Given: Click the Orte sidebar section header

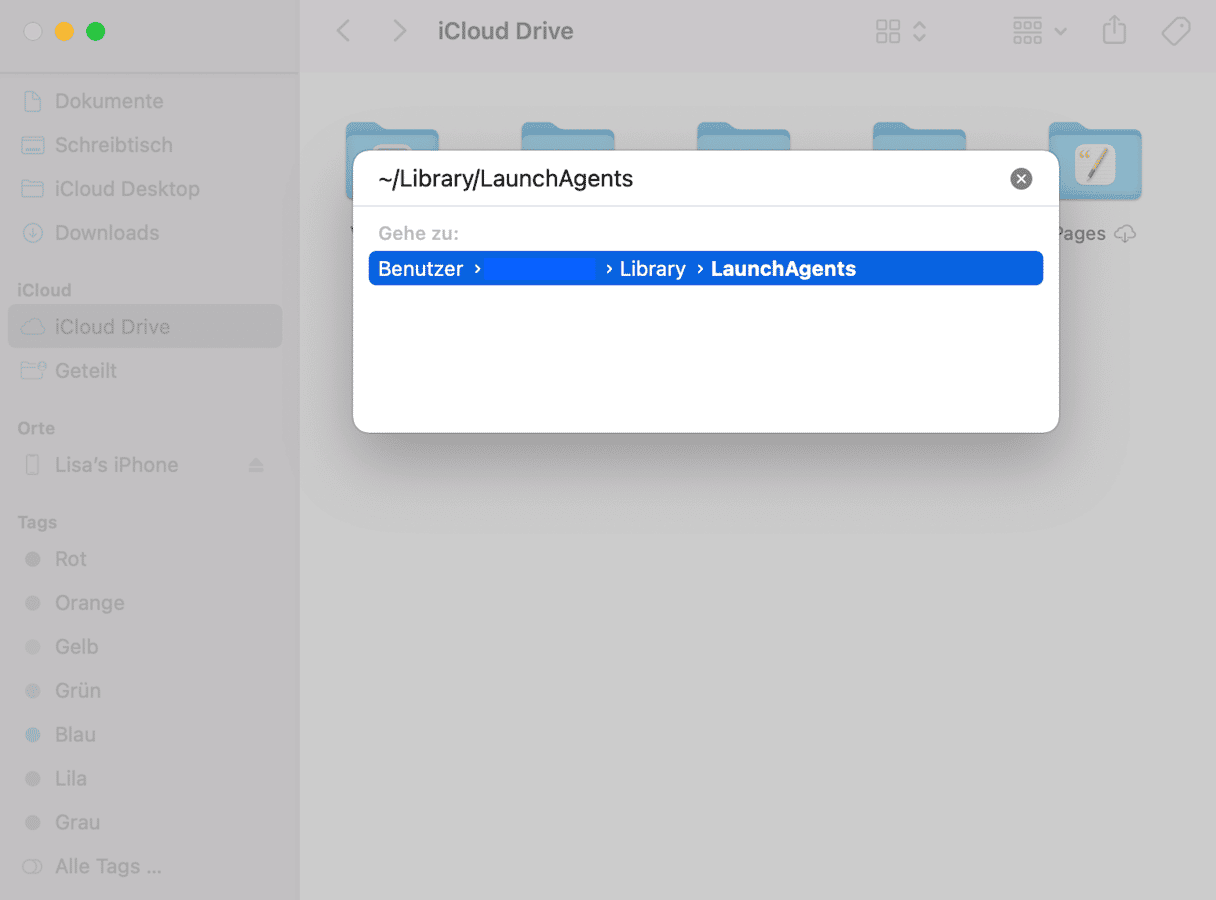Looking at the screenshot, I should (36, 428).
